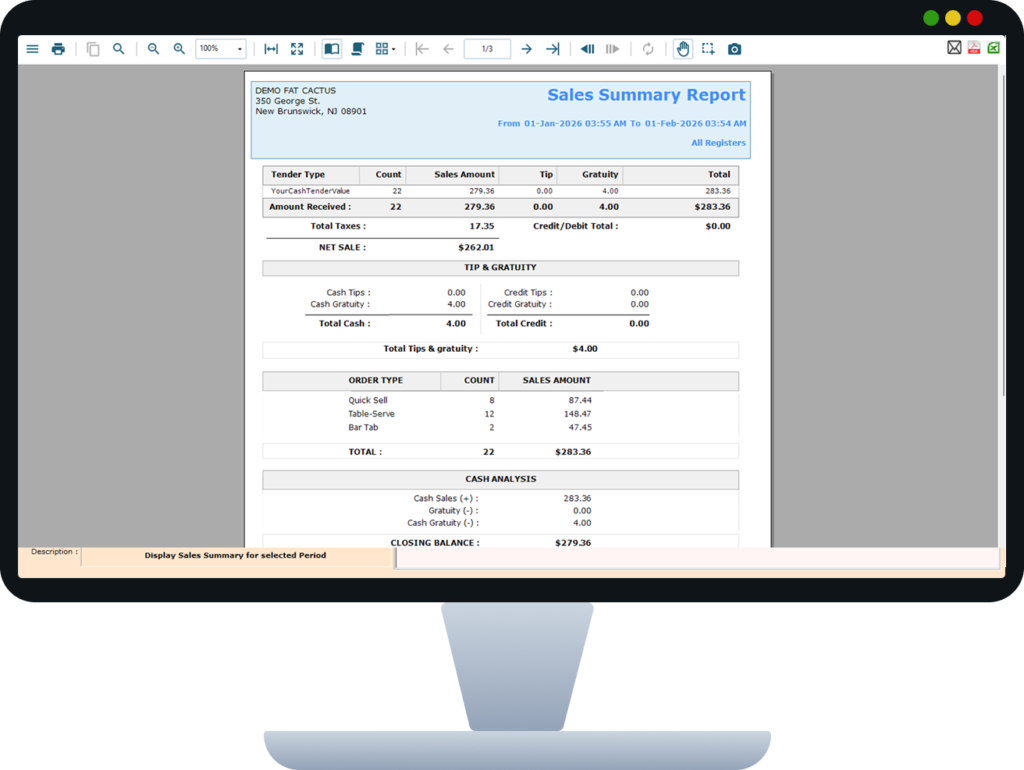
Task: Export the report as PDF
Action: click(973, 48)
